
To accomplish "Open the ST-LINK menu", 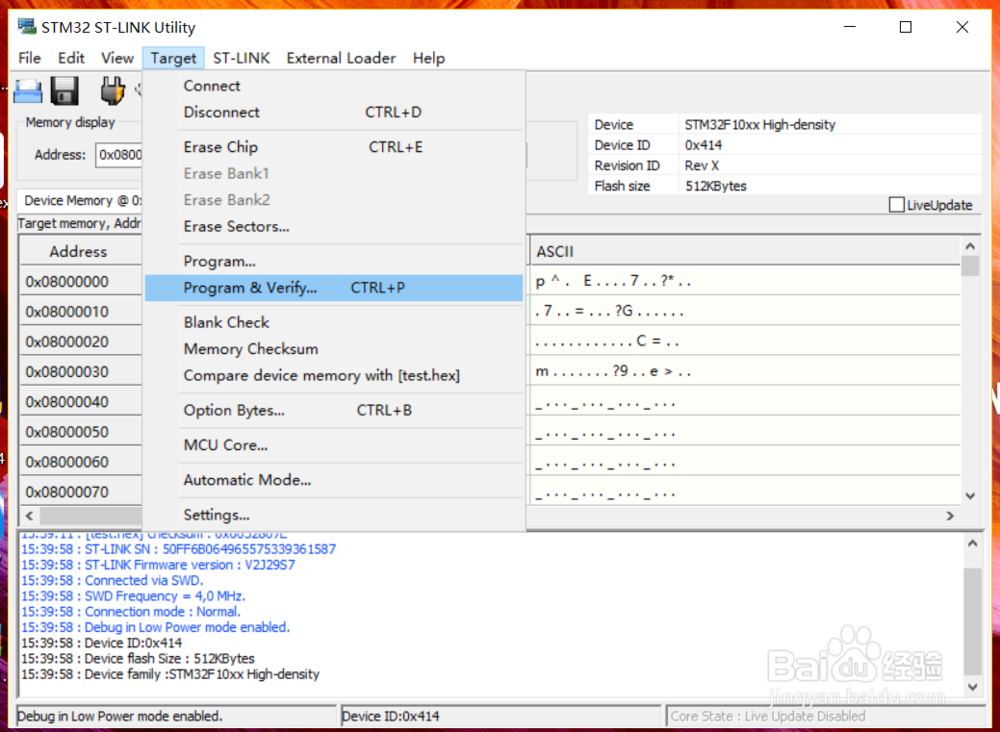I will tap(241, 58).
